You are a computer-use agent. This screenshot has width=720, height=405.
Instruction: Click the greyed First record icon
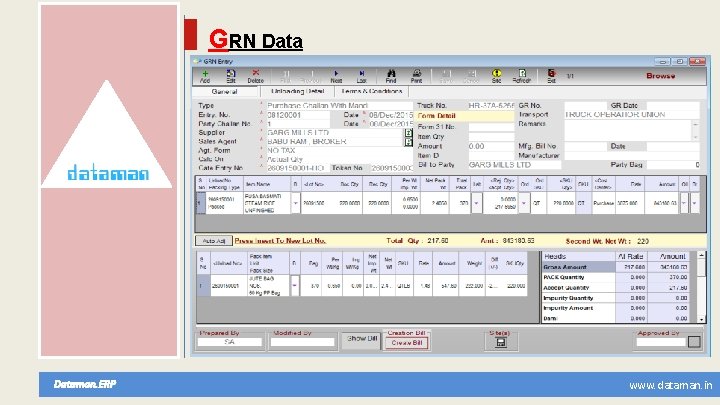coord(285,76)
